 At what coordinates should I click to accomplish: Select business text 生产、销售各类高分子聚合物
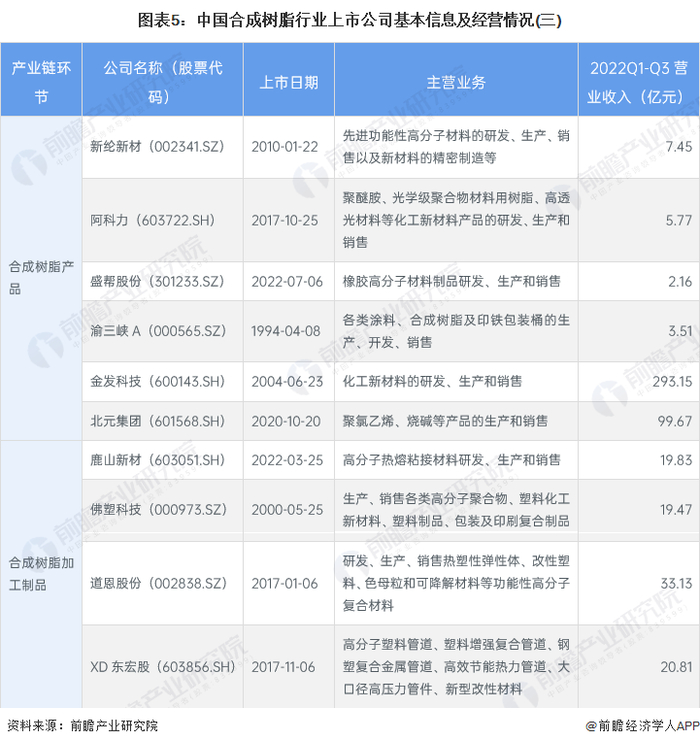pos(425,499)
